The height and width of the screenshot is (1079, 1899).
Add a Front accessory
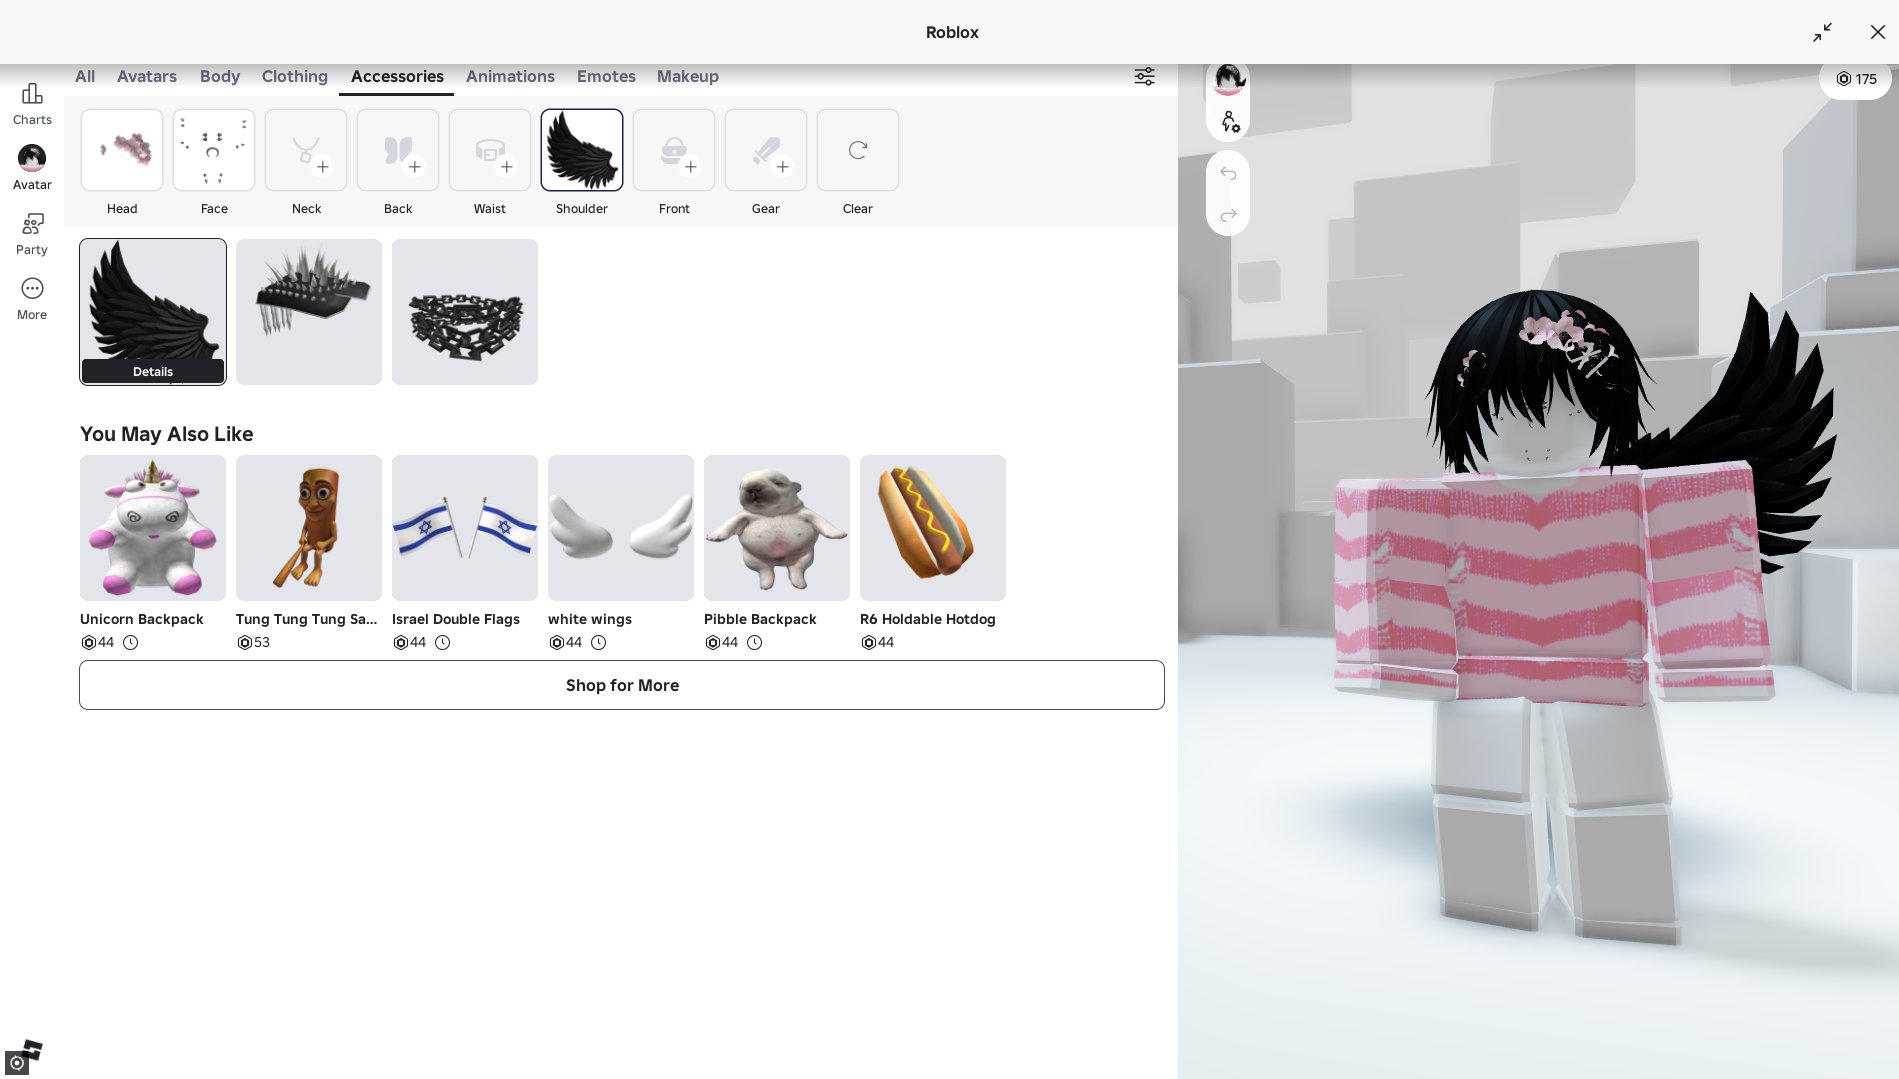(x=674, y=150)
